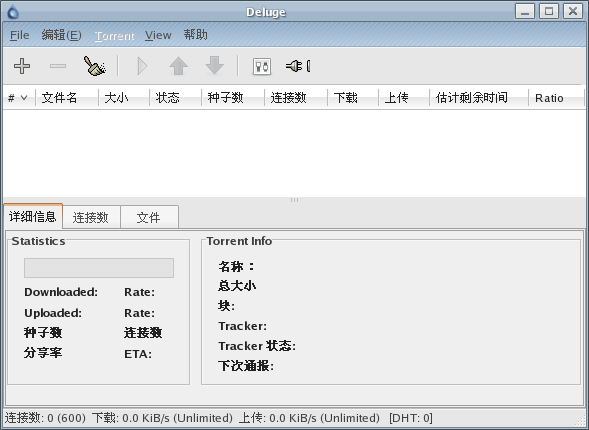Sort by the 状态 column header
Image resolution: width=589 pixels, height=430 pixels.
[175, 98]
